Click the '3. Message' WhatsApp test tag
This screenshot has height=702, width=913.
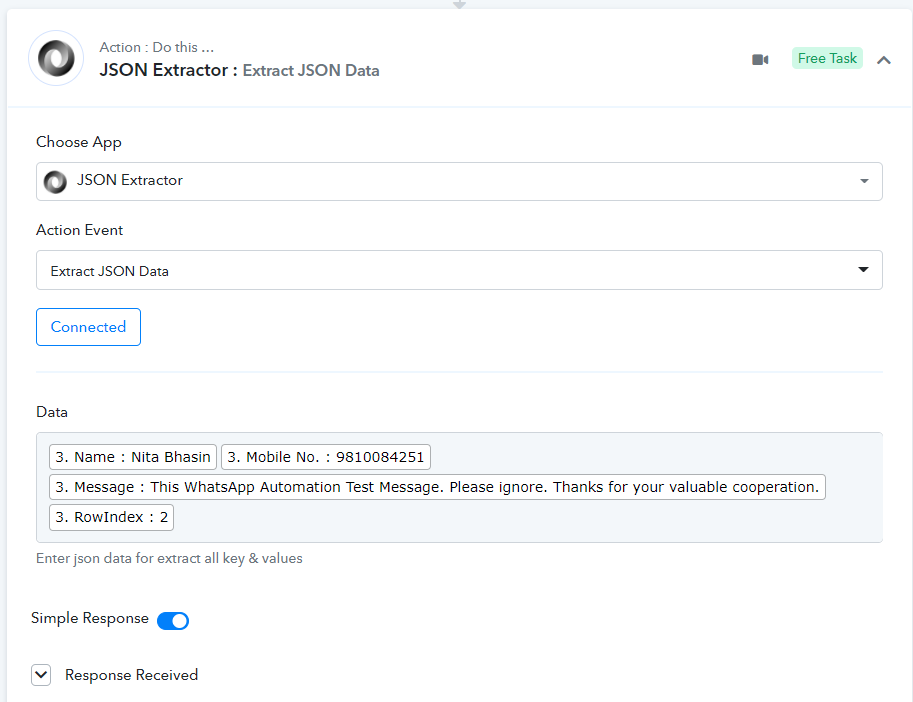437,487
